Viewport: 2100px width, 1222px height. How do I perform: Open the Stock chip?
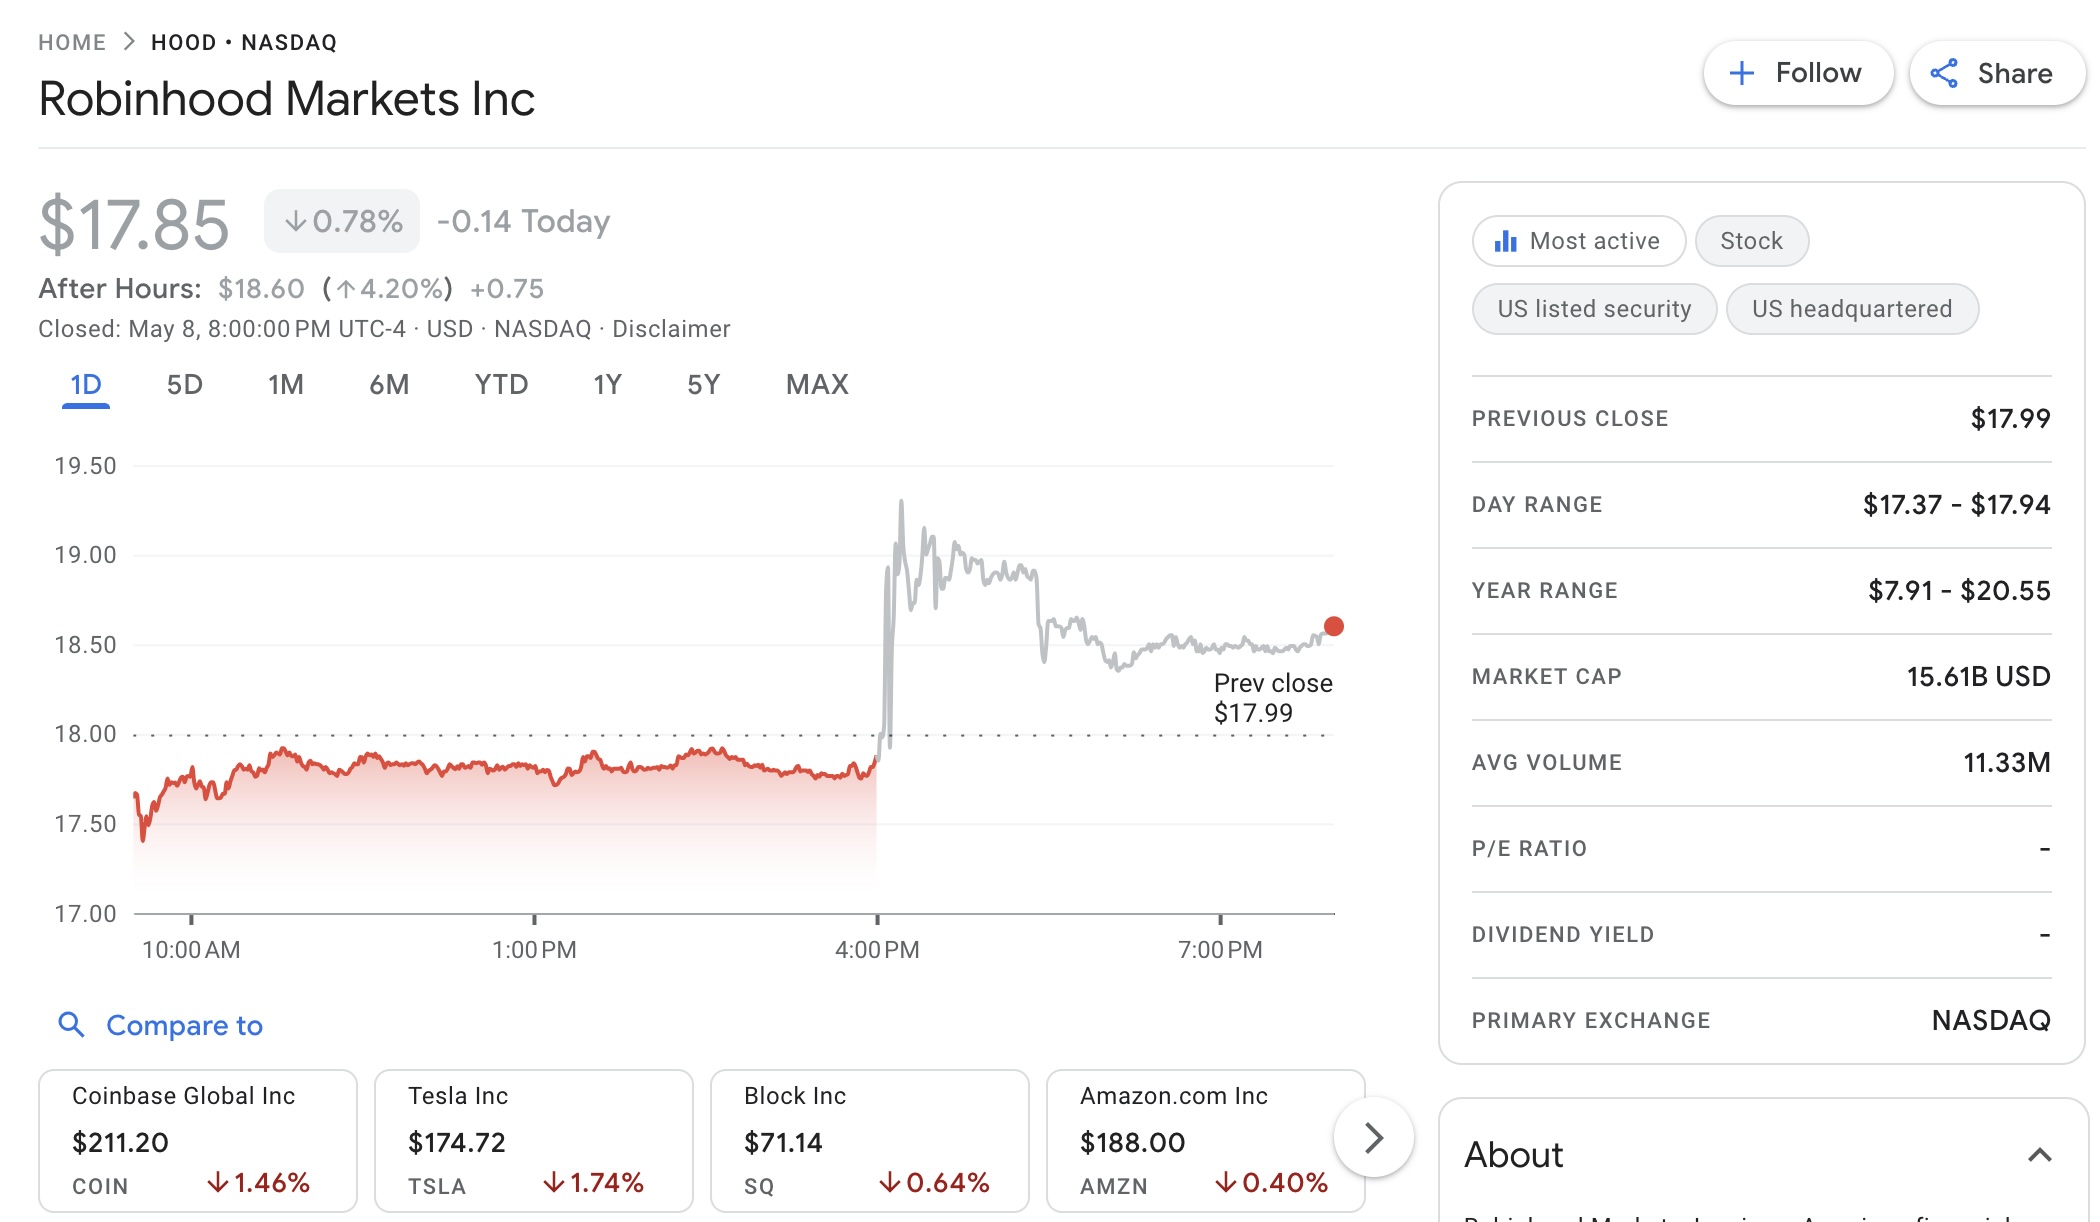1751,241
